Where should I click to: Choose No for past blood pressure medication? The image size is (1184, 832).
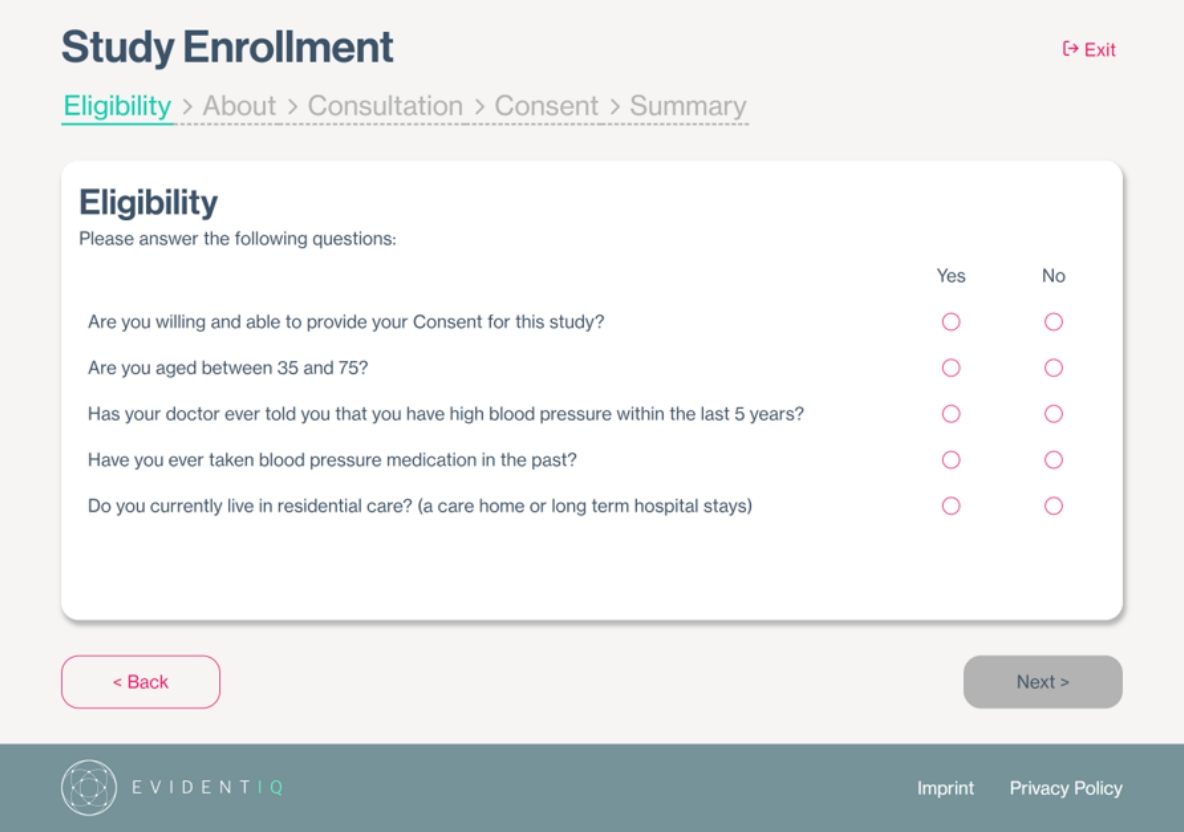1052,459
